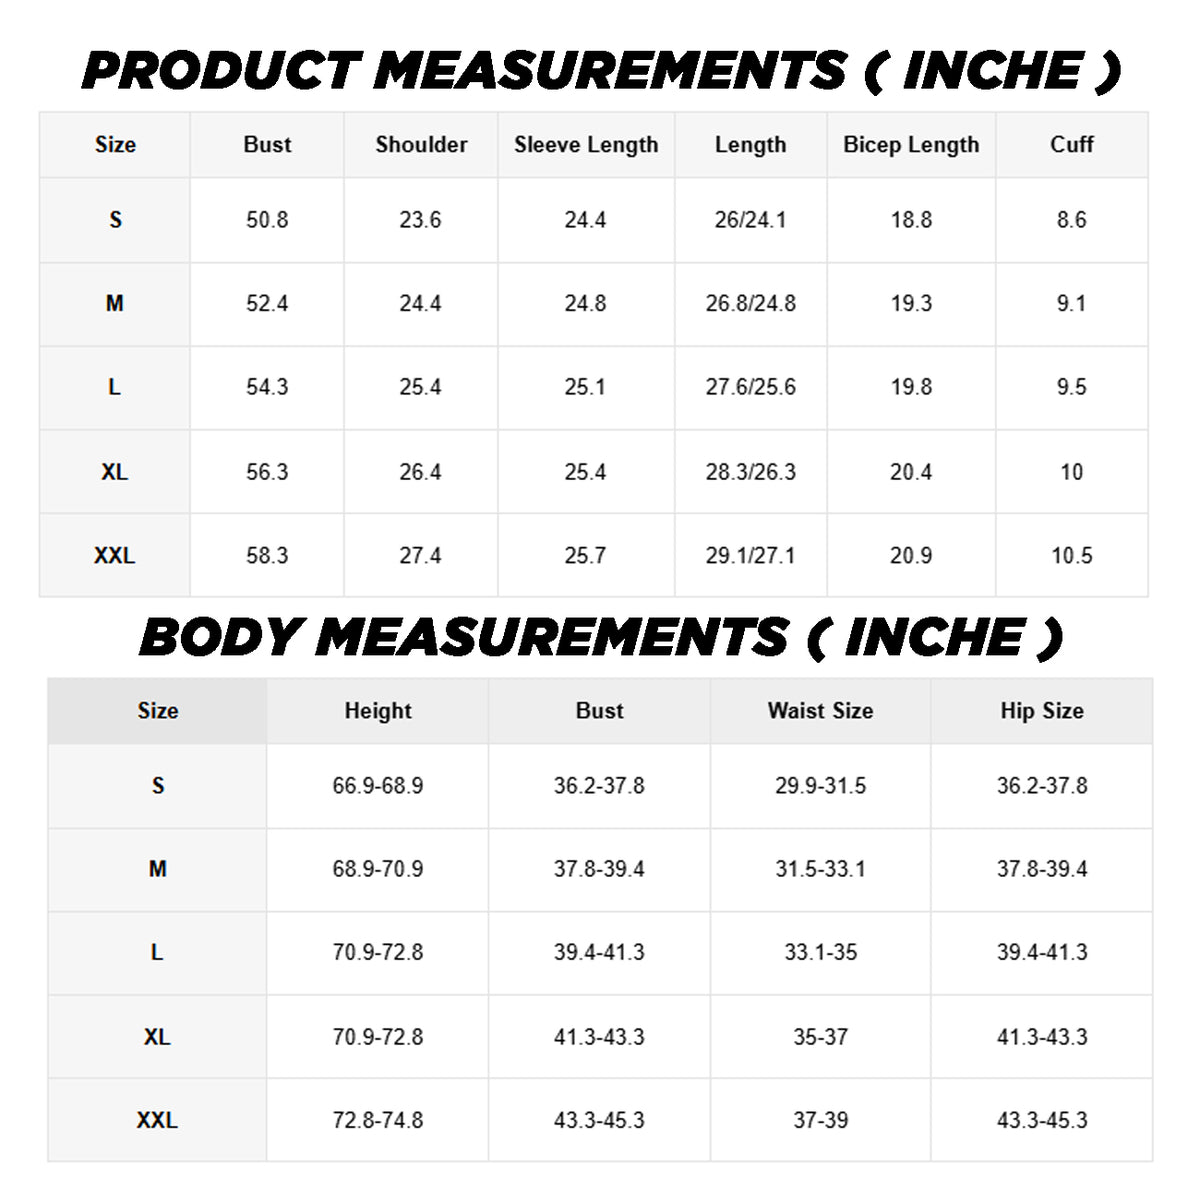Select the Cuff column header

[x=1071, y=145]
